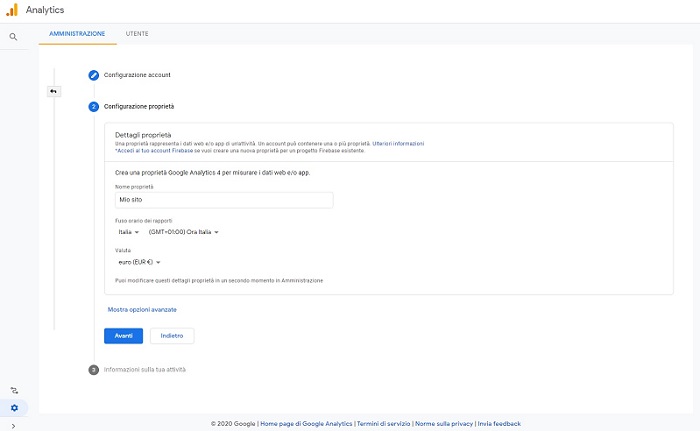
Task: Click the Analytics logo icon
Action: [12, 10]
